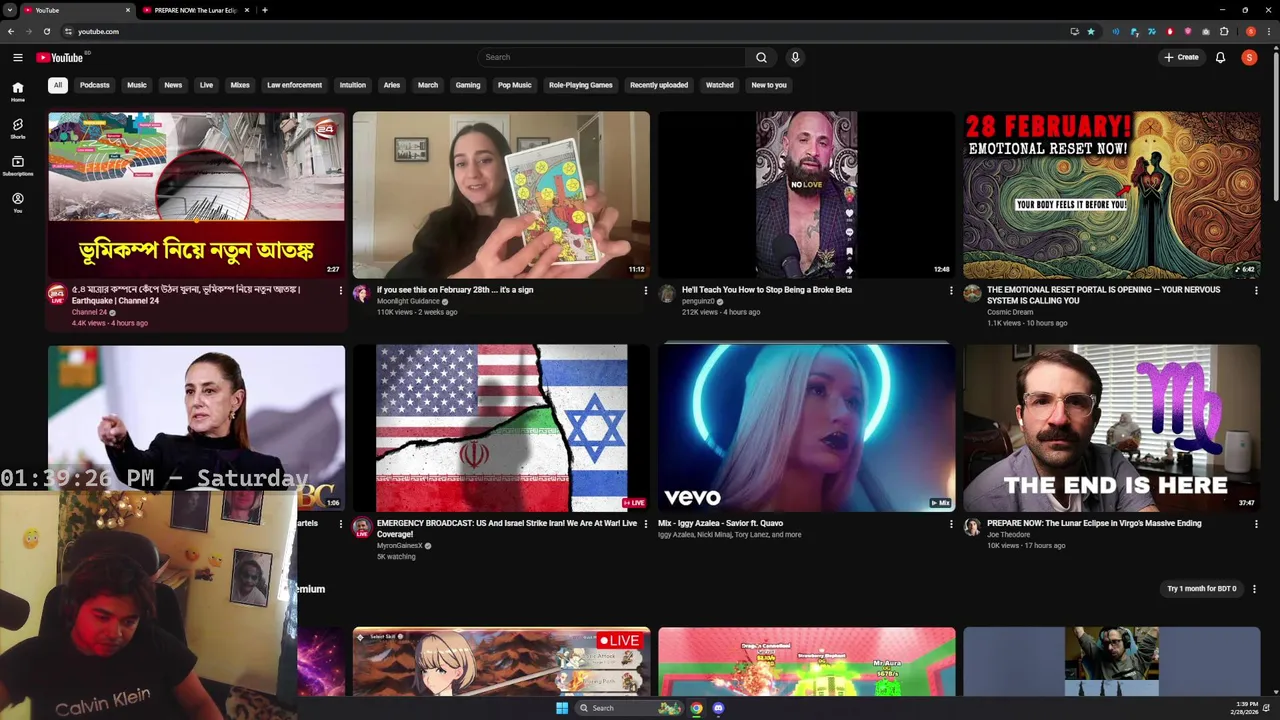Select the Aries chip
1280x720 pixels.
point(392,85)
